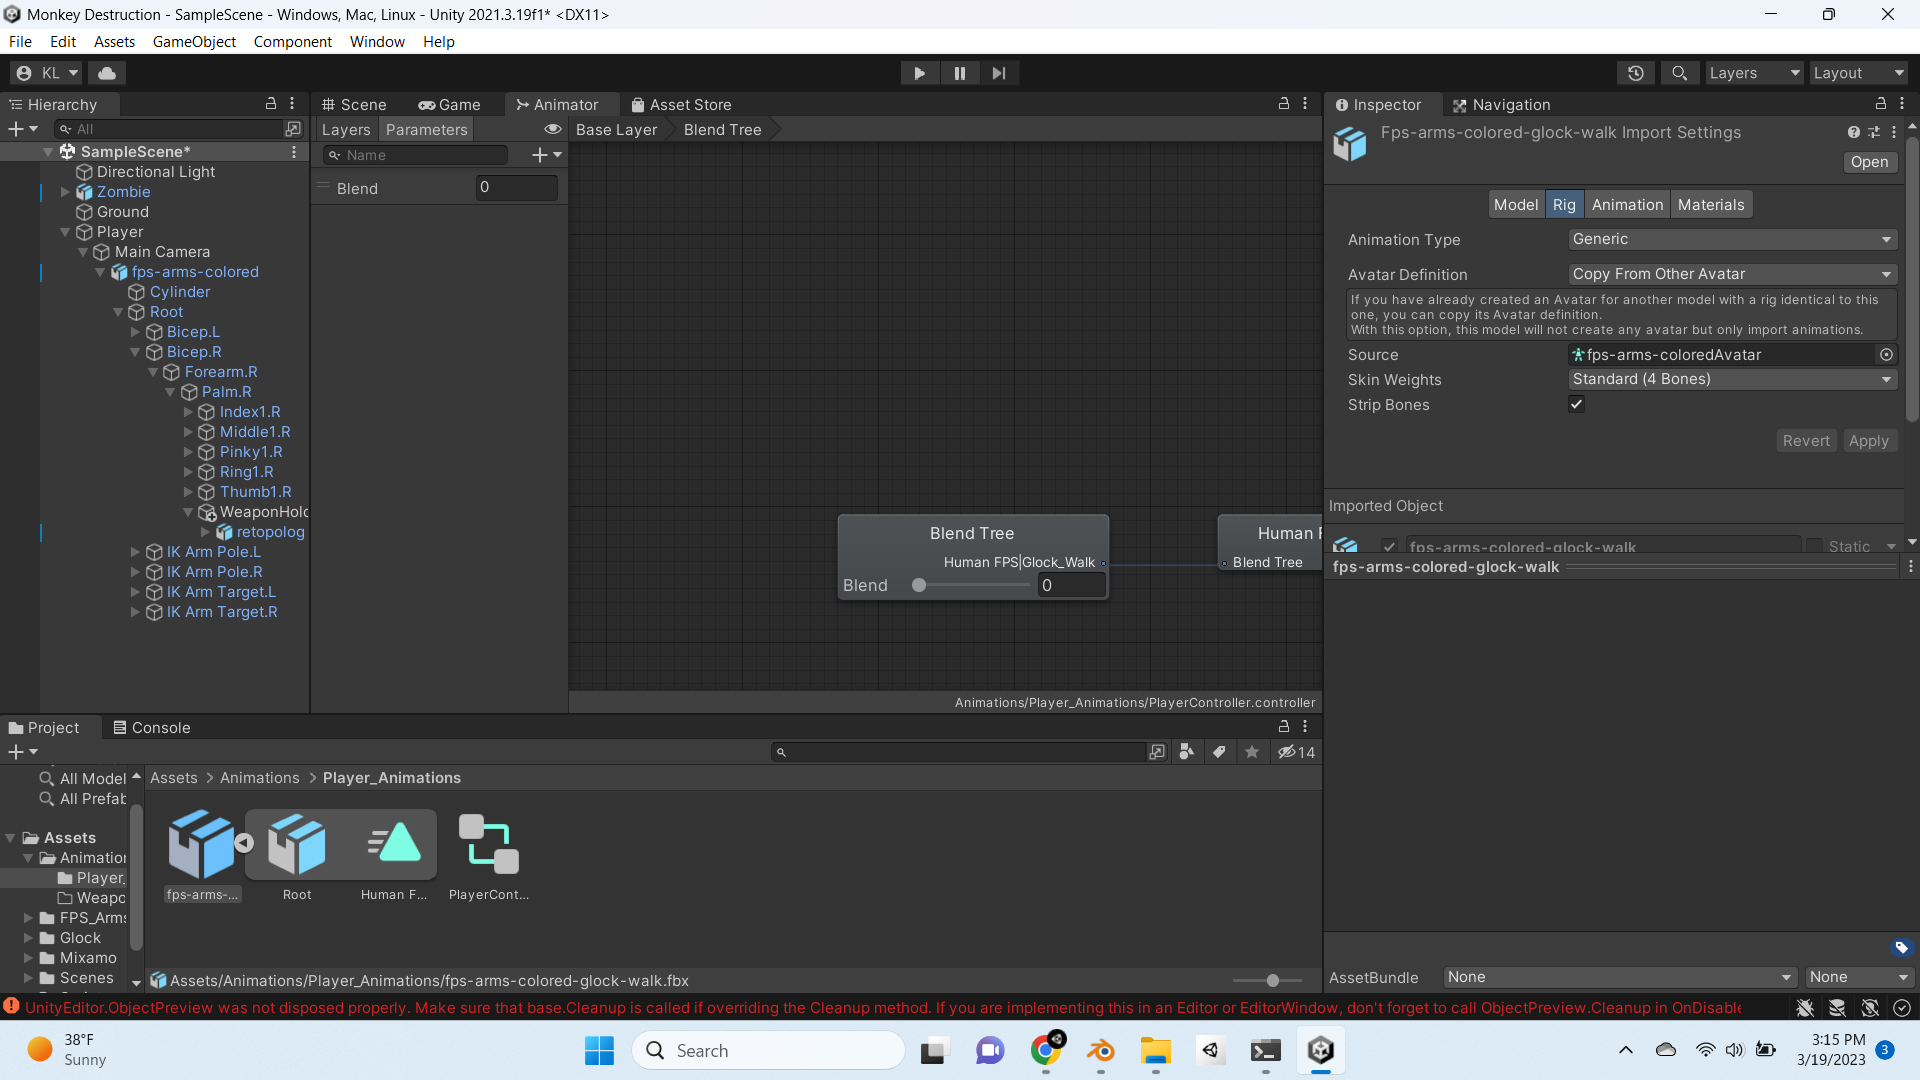
Task: Click the Open button in the Inspector
Action: coord(1869,161)
